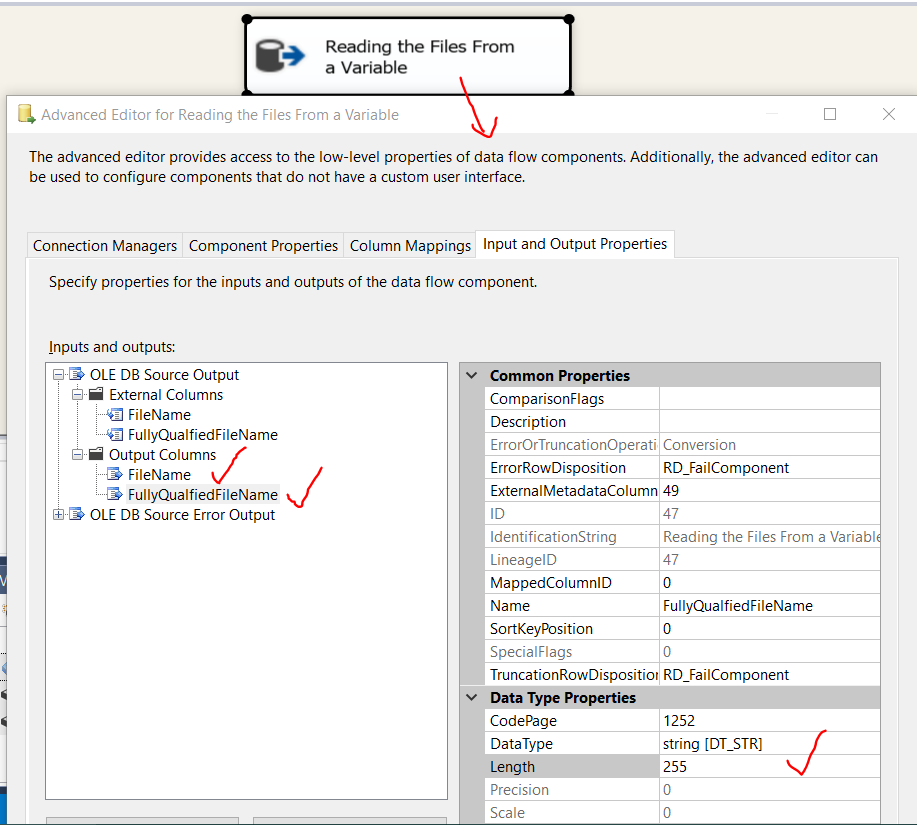Open the Connection Managers tab
The width and height of the screenshot is (917, 825).
point(104,244)
